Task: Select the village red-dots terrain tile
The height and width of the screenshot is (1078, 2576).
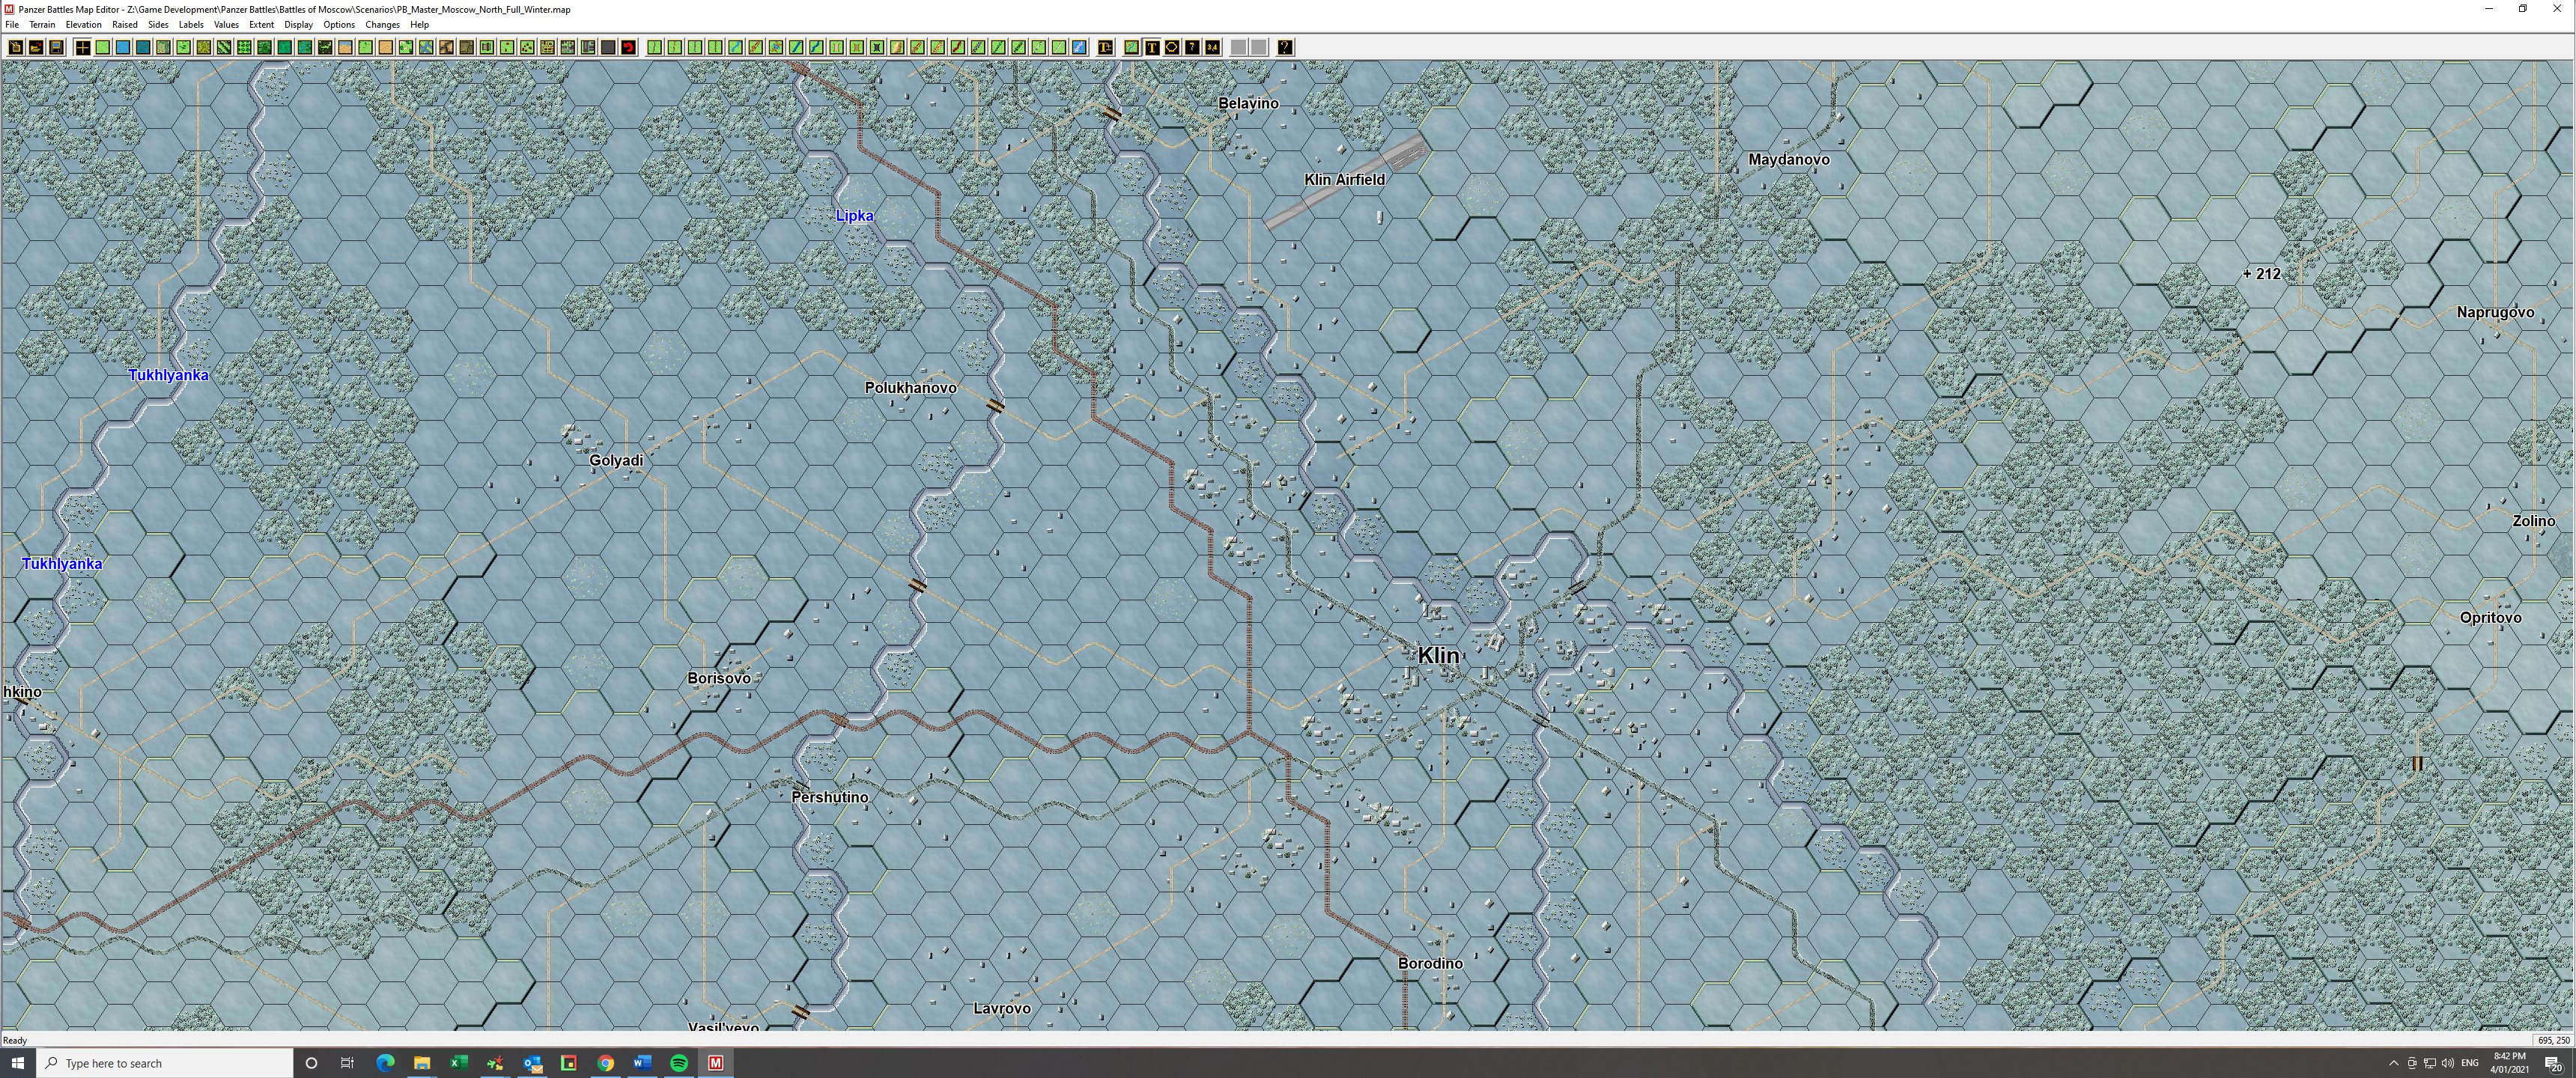Action: point(527,47)
